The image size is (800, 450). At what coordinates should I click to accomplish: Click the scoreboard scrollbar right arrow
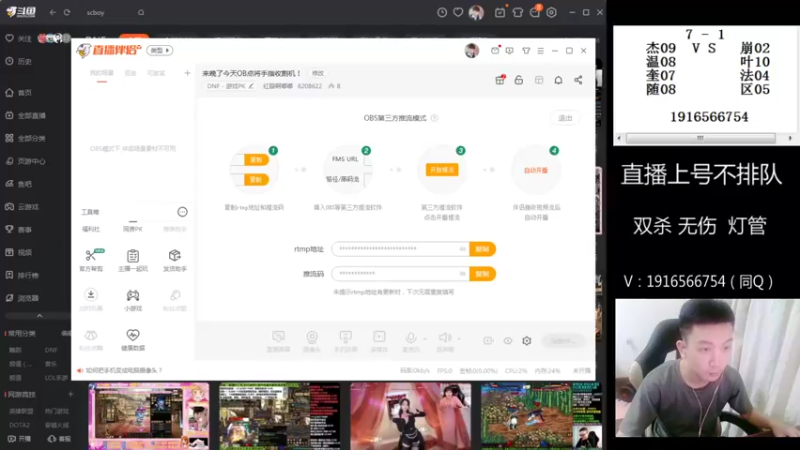click(790, 138)
